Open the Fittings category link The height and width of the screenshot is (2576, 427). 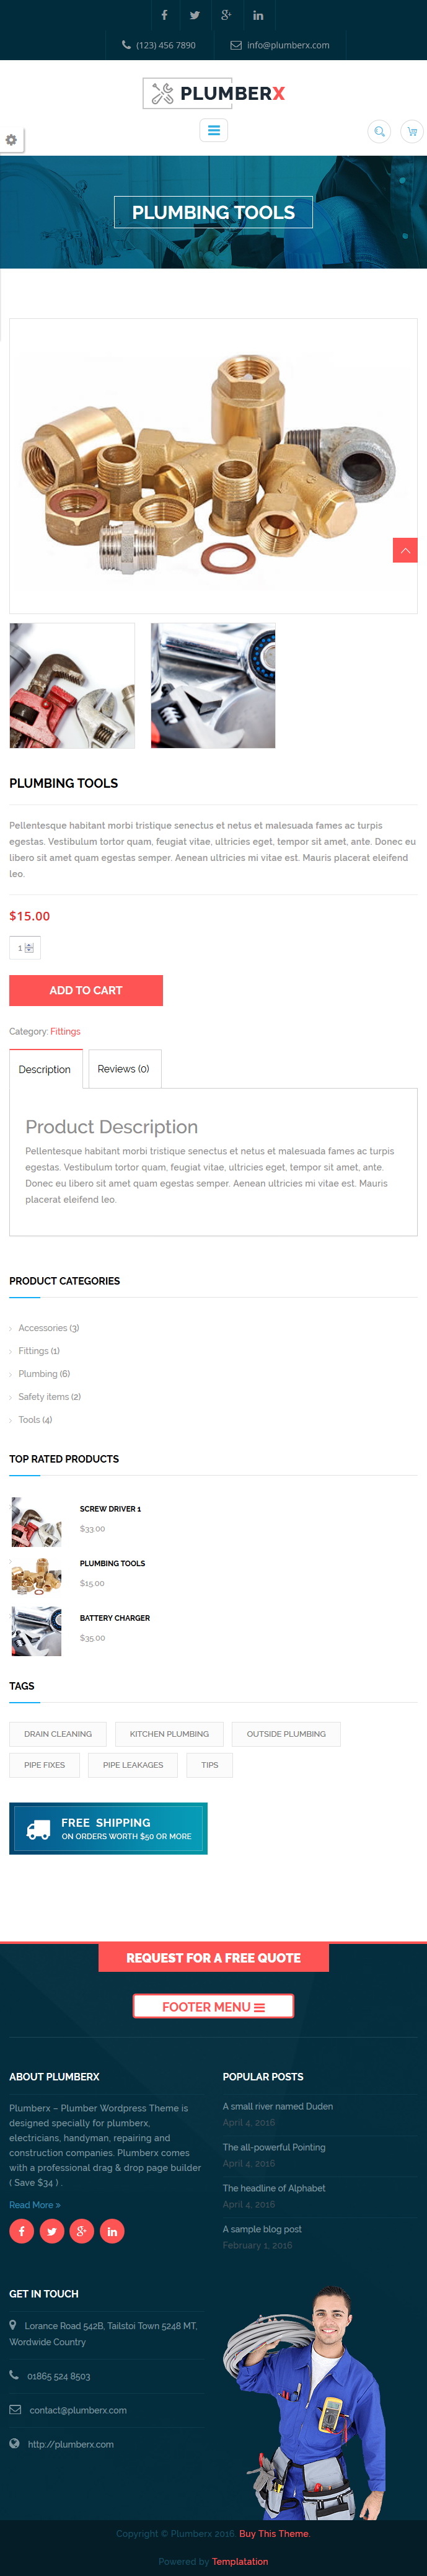point(65,1031)
